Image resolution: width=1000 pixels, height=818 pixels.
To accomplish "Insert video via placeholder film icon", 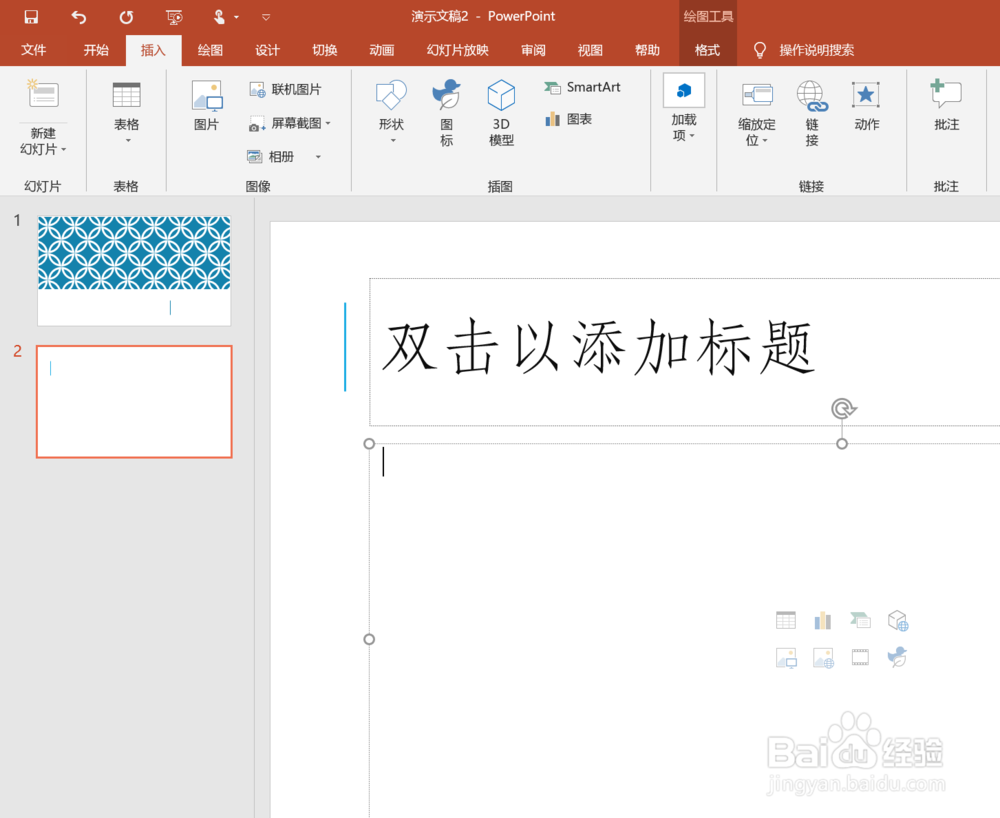I will [860, 657].
